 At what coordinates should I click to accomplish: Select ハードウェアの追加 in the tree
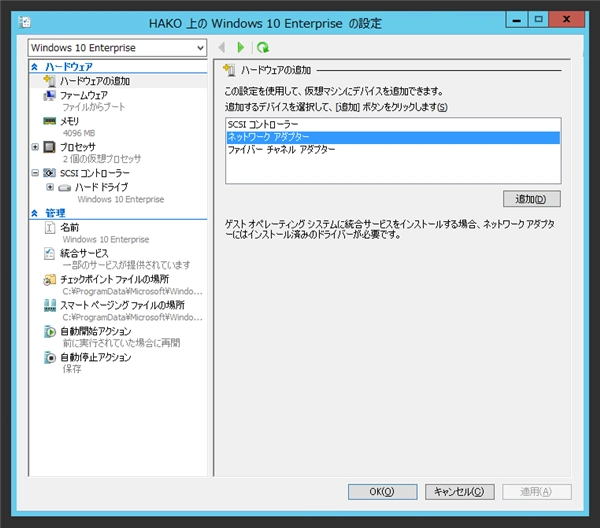[x=95, y=81]
